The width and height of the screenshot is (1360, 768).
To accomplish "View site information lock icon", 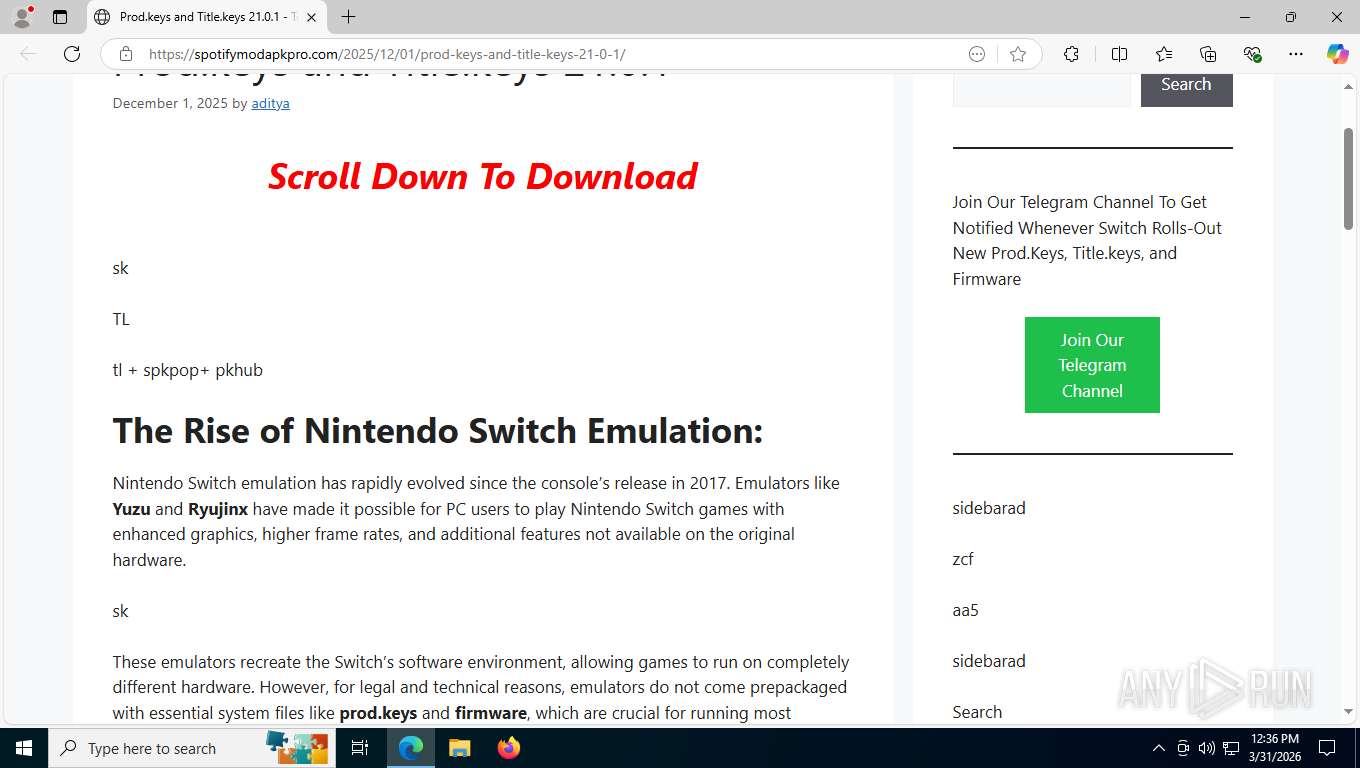I will [126, 54].
